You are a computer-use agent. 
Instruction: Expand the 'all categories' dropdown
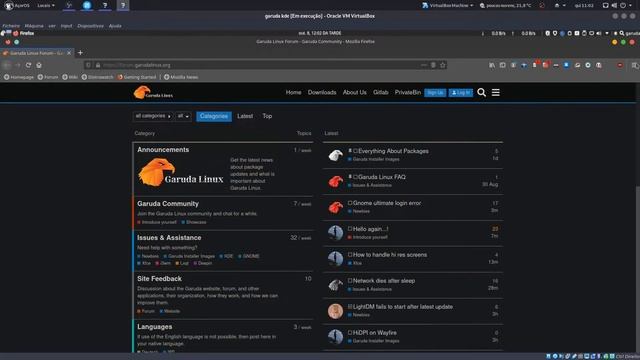[153, 116]
